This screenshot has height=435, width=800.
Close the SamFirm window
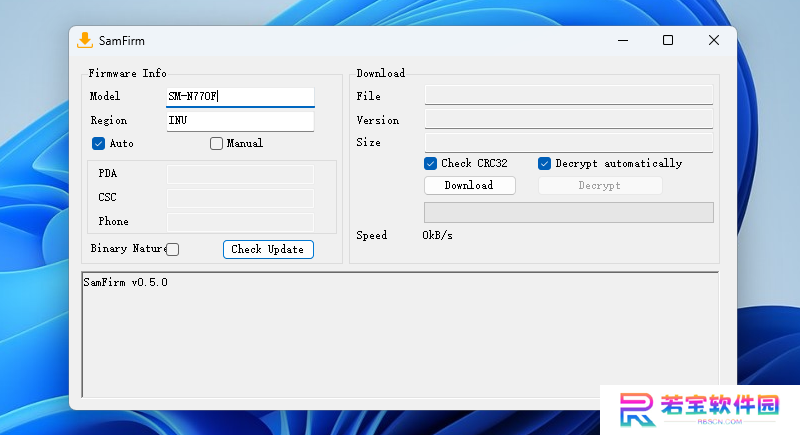(714, 40)
